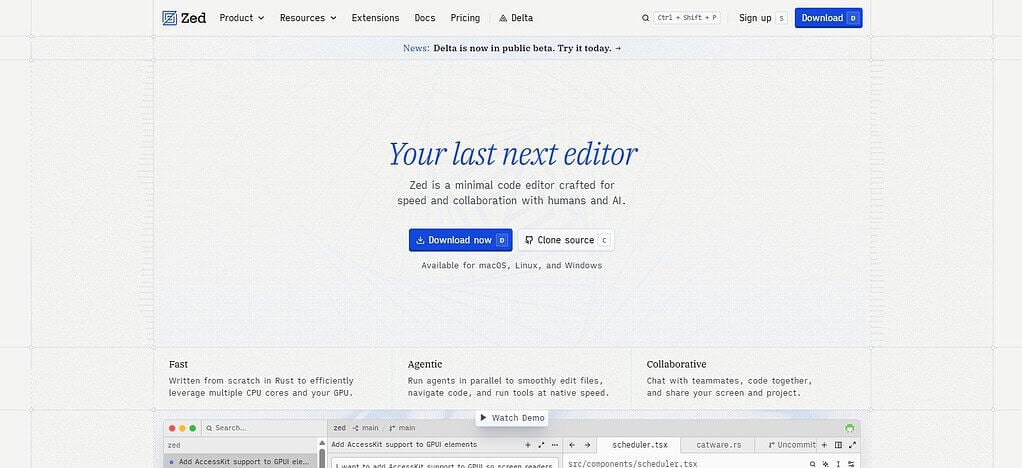Click the zed label in the preview sidebar
The height and width of the screenshot is (468, 1022).
pos(174,445)
